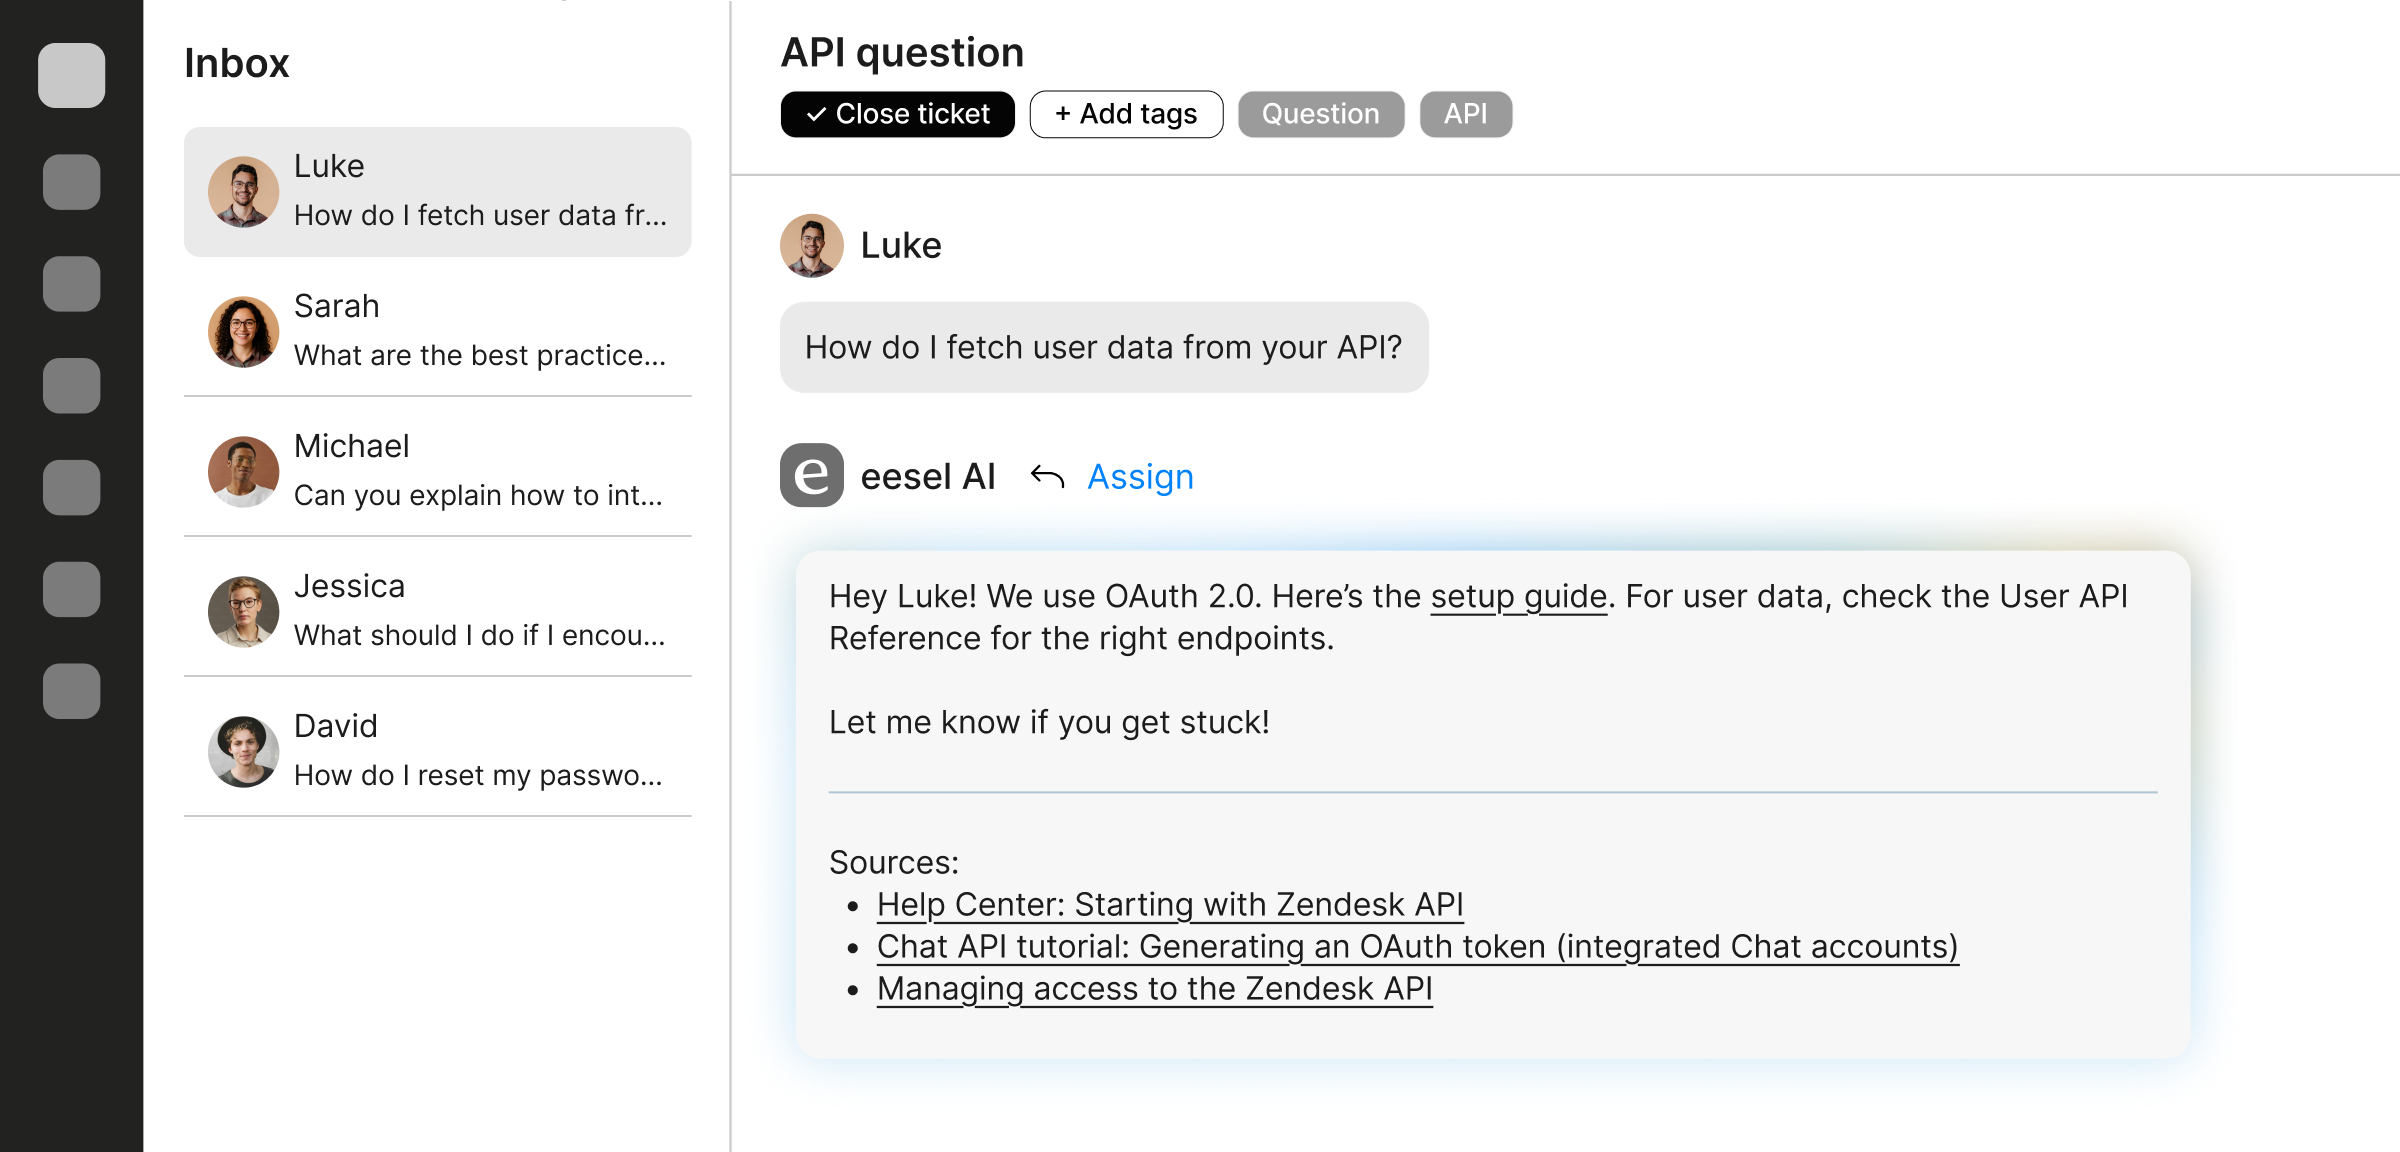Click David's avatar in the inbox
The height and width of the screenshot is (1152, 2400).
[243, 751]
